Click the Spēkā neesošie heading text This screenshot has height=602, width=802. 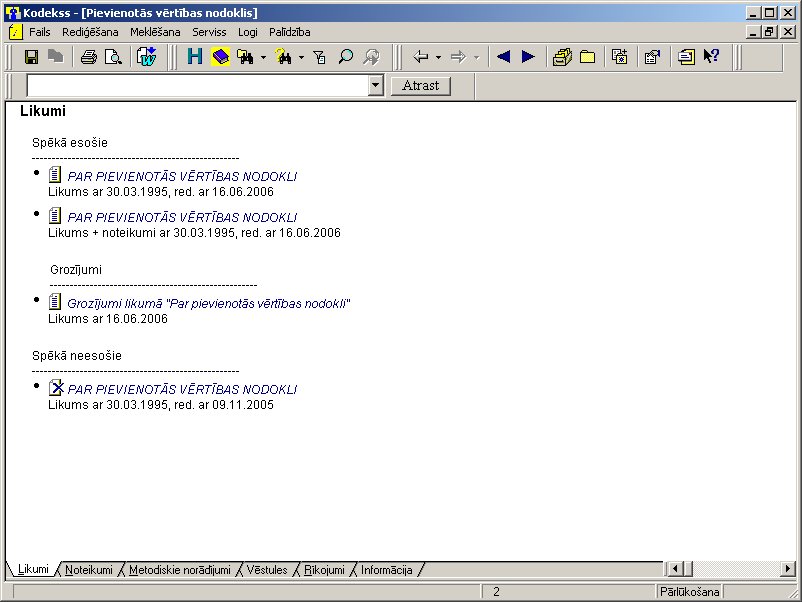77,355
